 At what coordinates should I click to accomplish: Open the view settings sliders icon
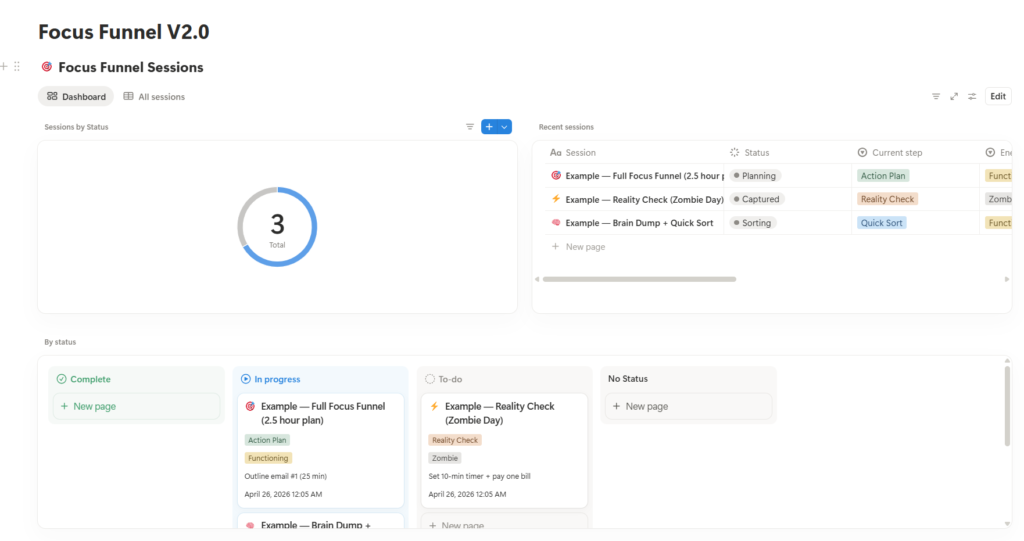972,96
